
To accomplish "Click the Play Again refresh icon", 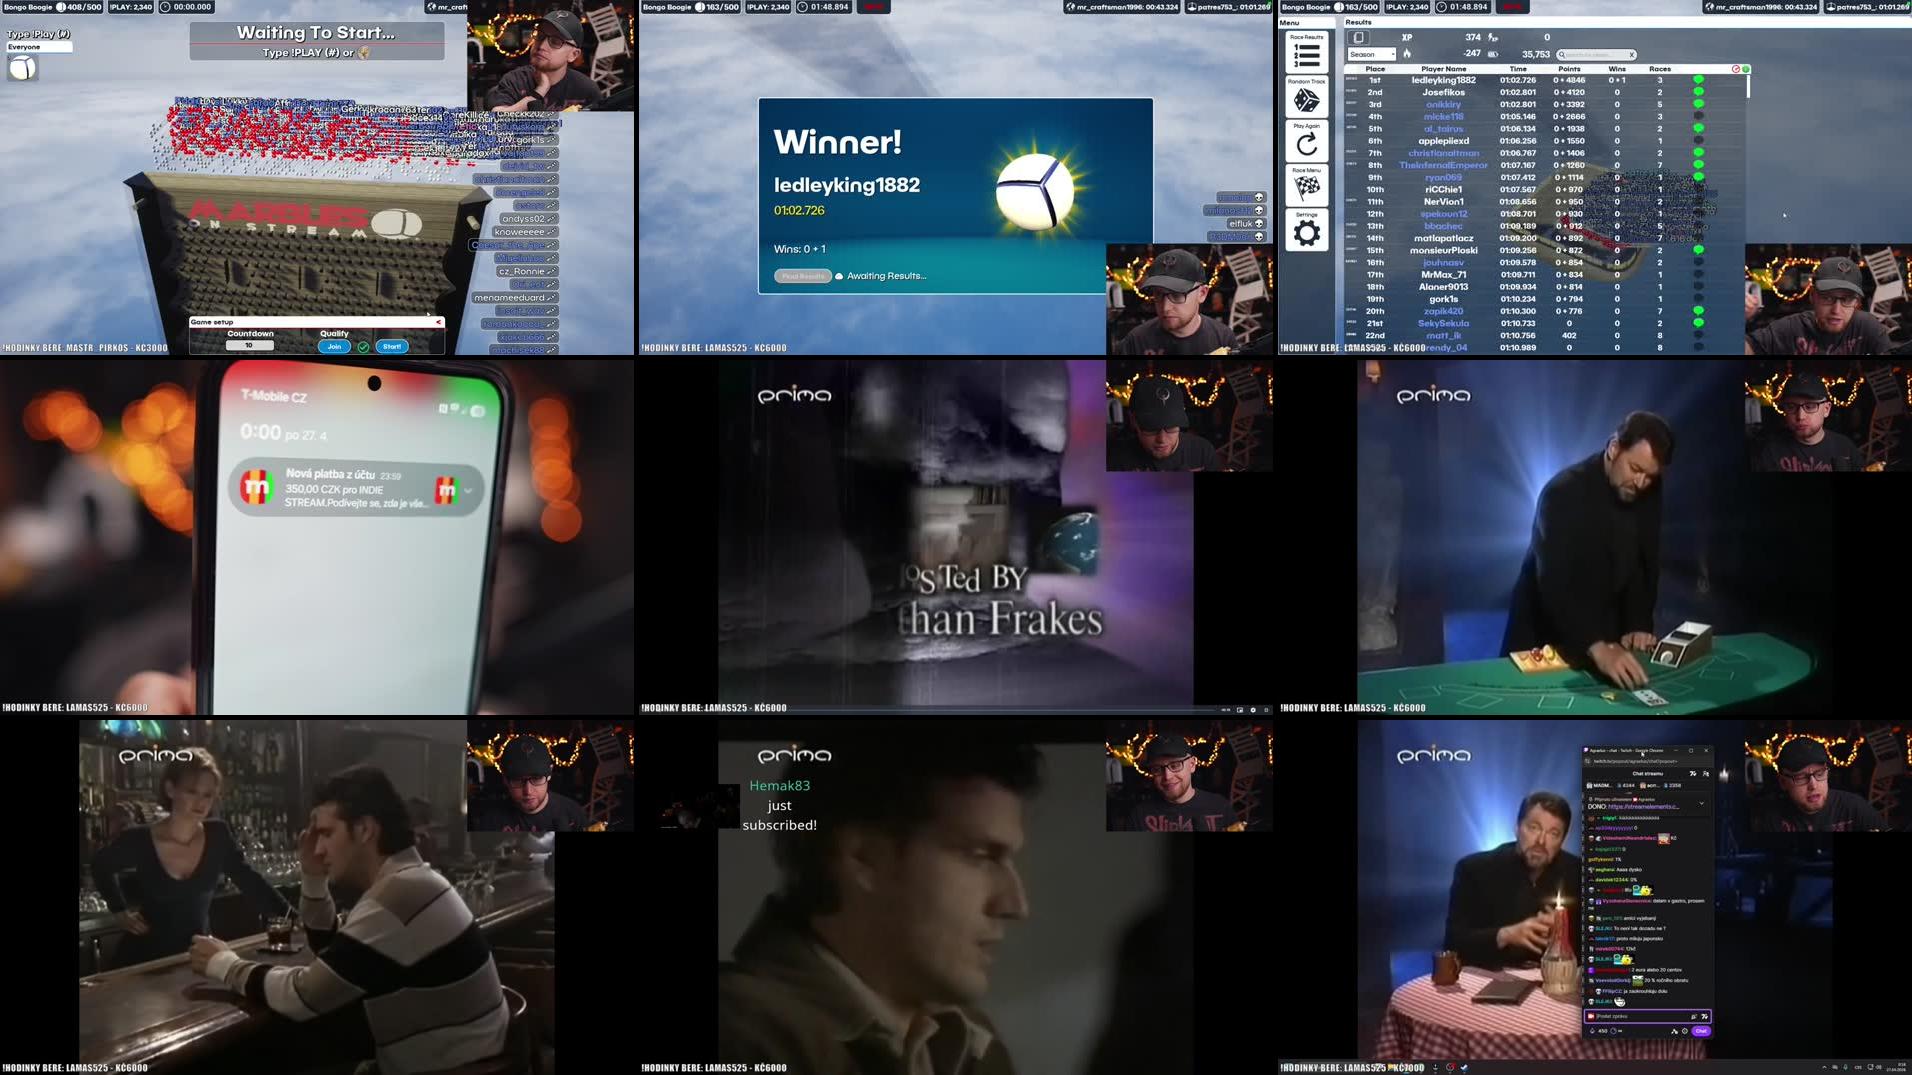I will (1307, 143).
